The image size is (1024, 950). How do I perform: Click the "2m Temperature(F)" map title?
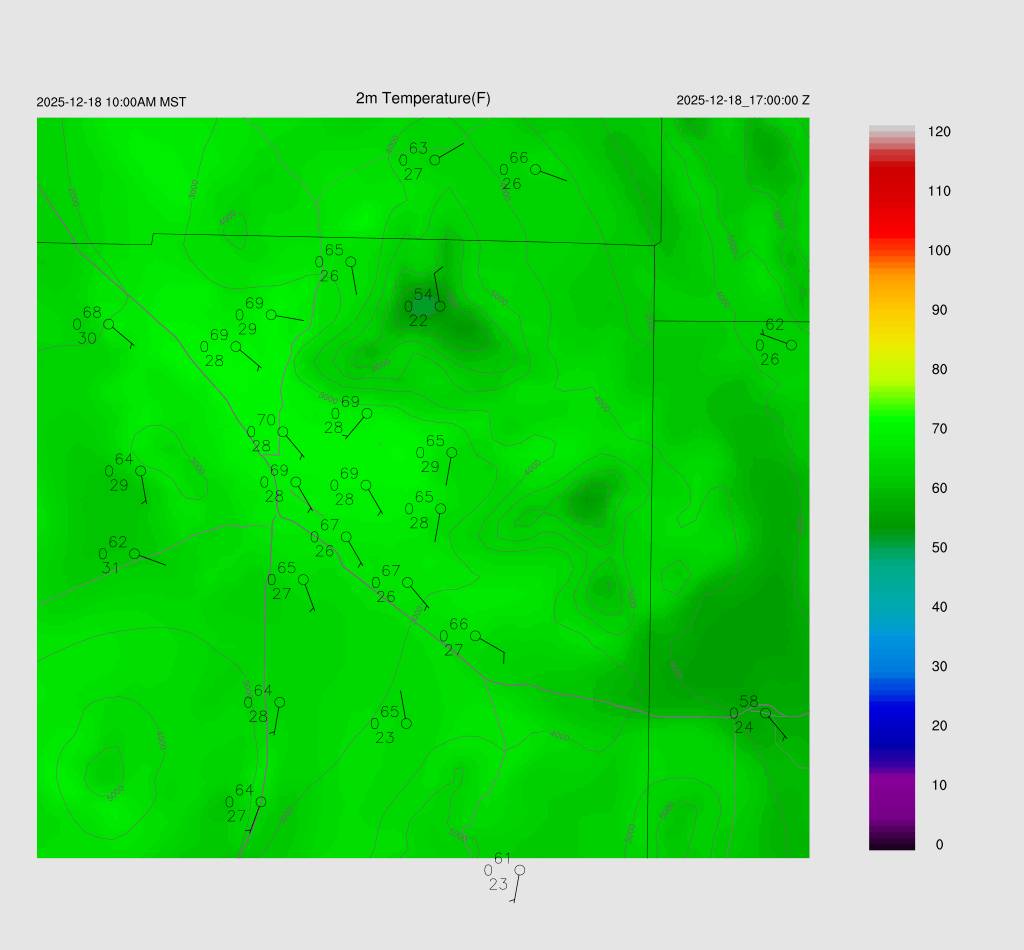pos(423,99)
